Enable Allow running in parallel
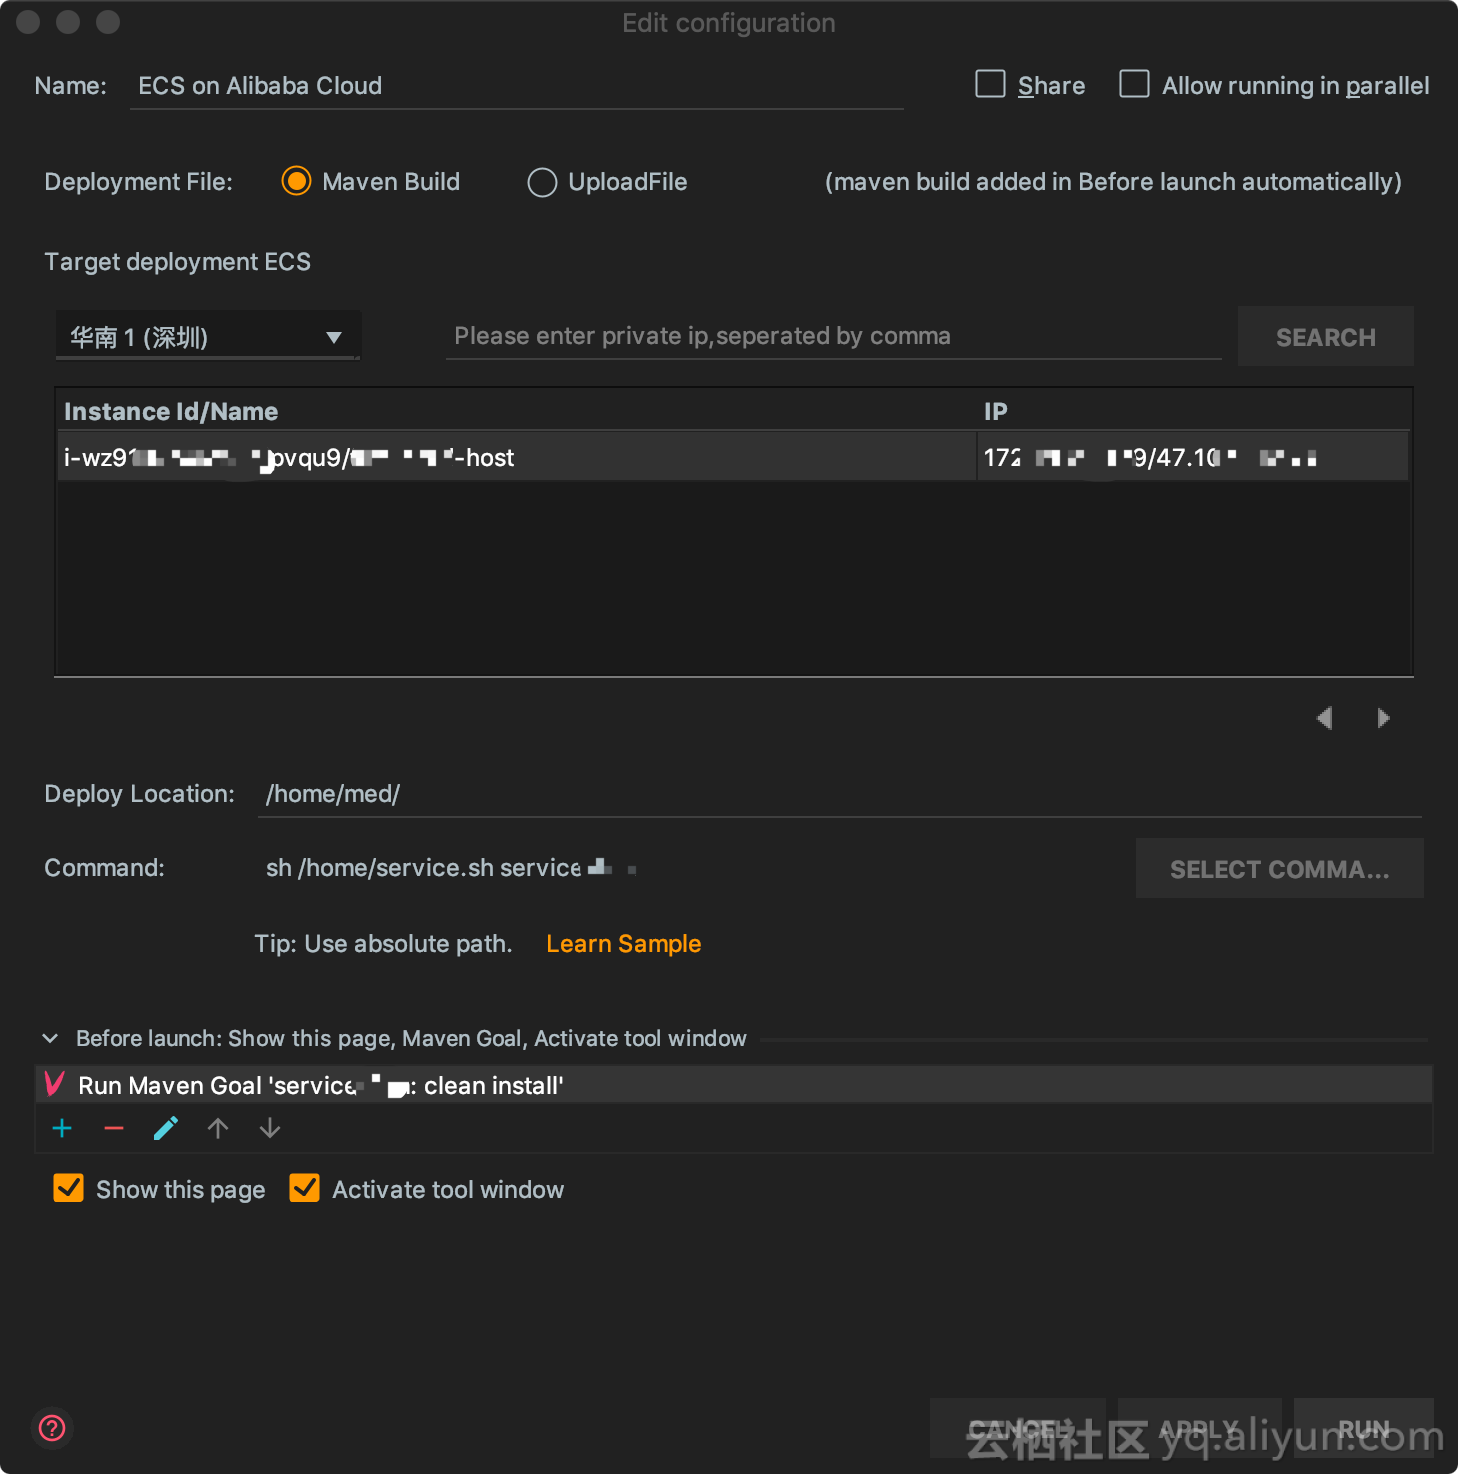This screenshot has width=1458, height=1474. point(1134,85)
